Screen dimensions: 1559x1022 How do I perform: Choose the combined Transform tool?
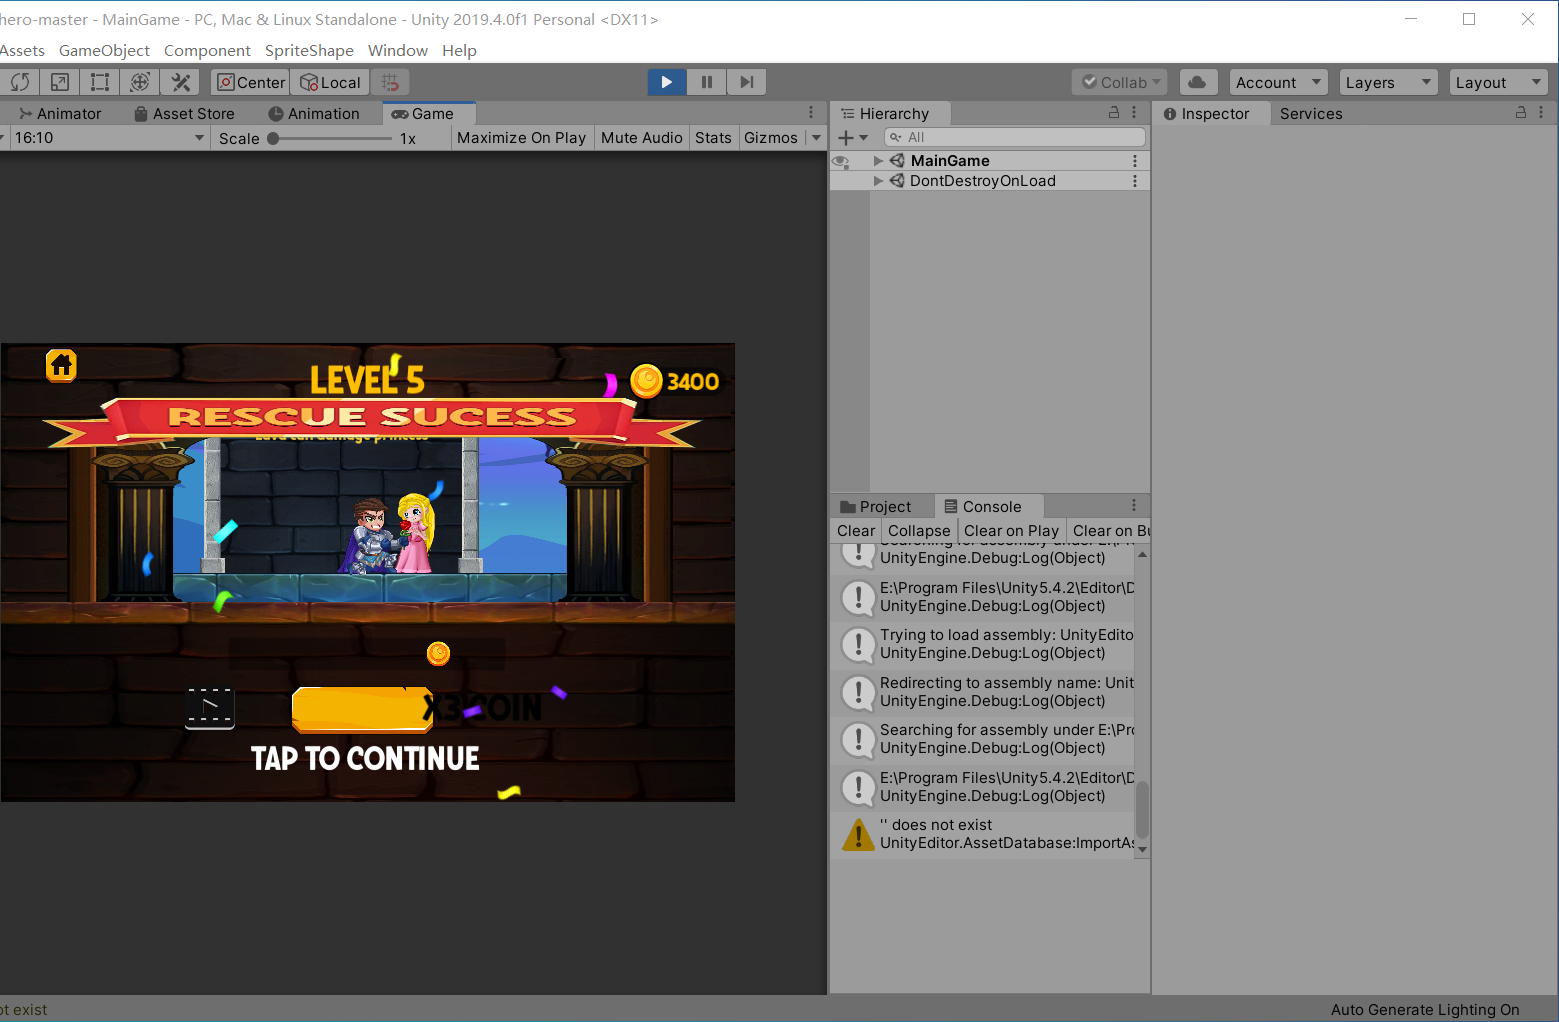click(x=140, y=82)
